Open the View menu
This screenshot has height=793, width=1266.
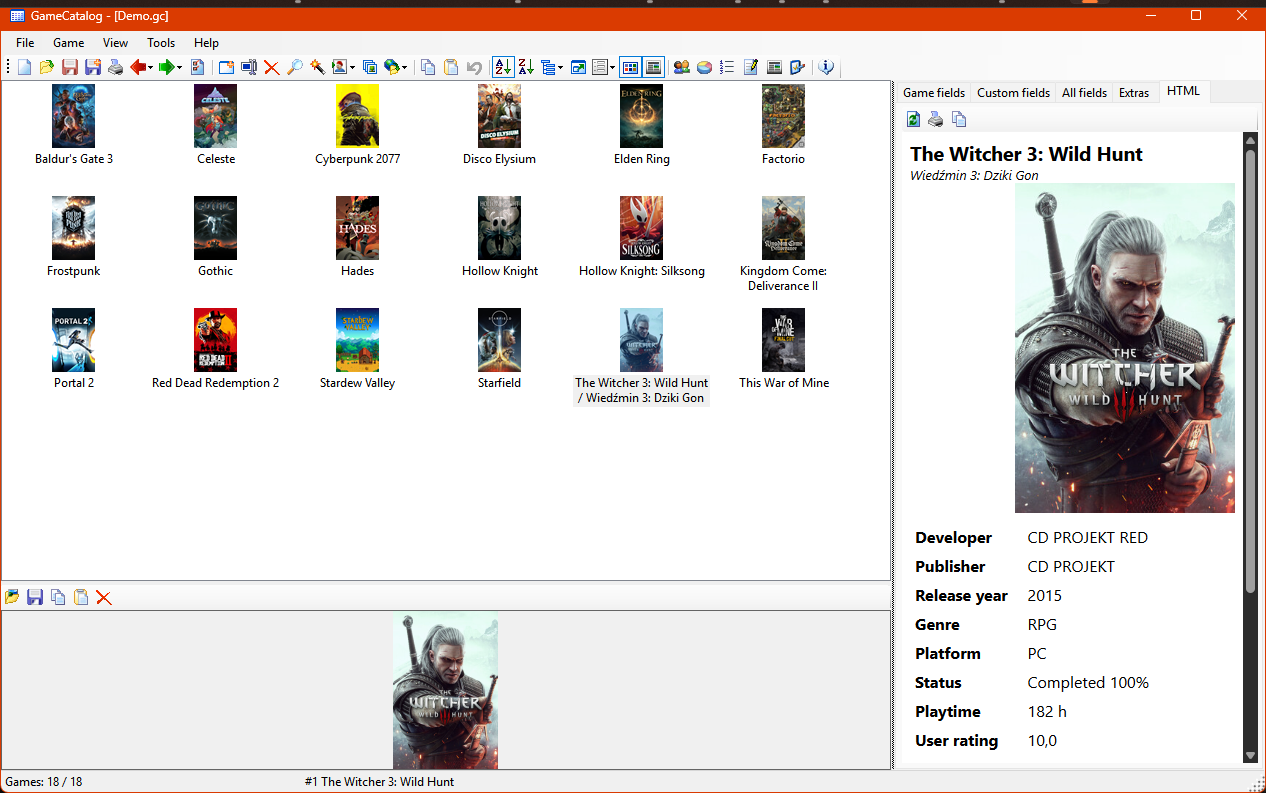click(116, 43)
